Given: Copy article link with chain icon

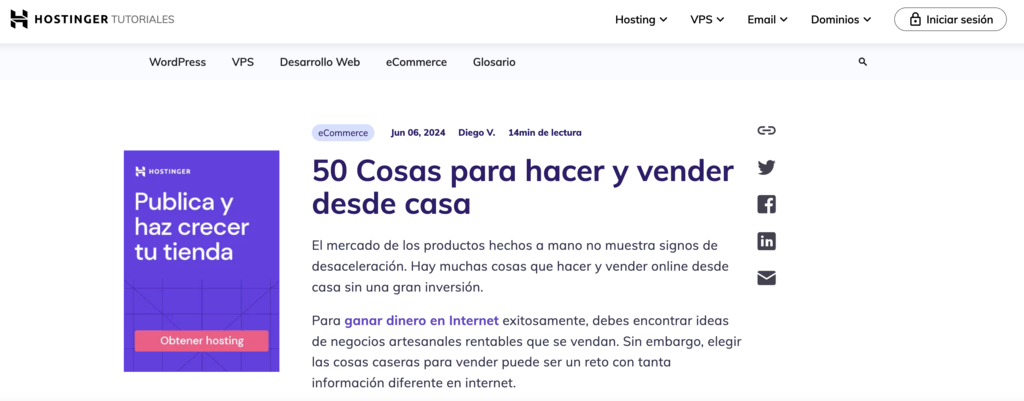Looking at the screenshot, I should (x=766, y=131).
